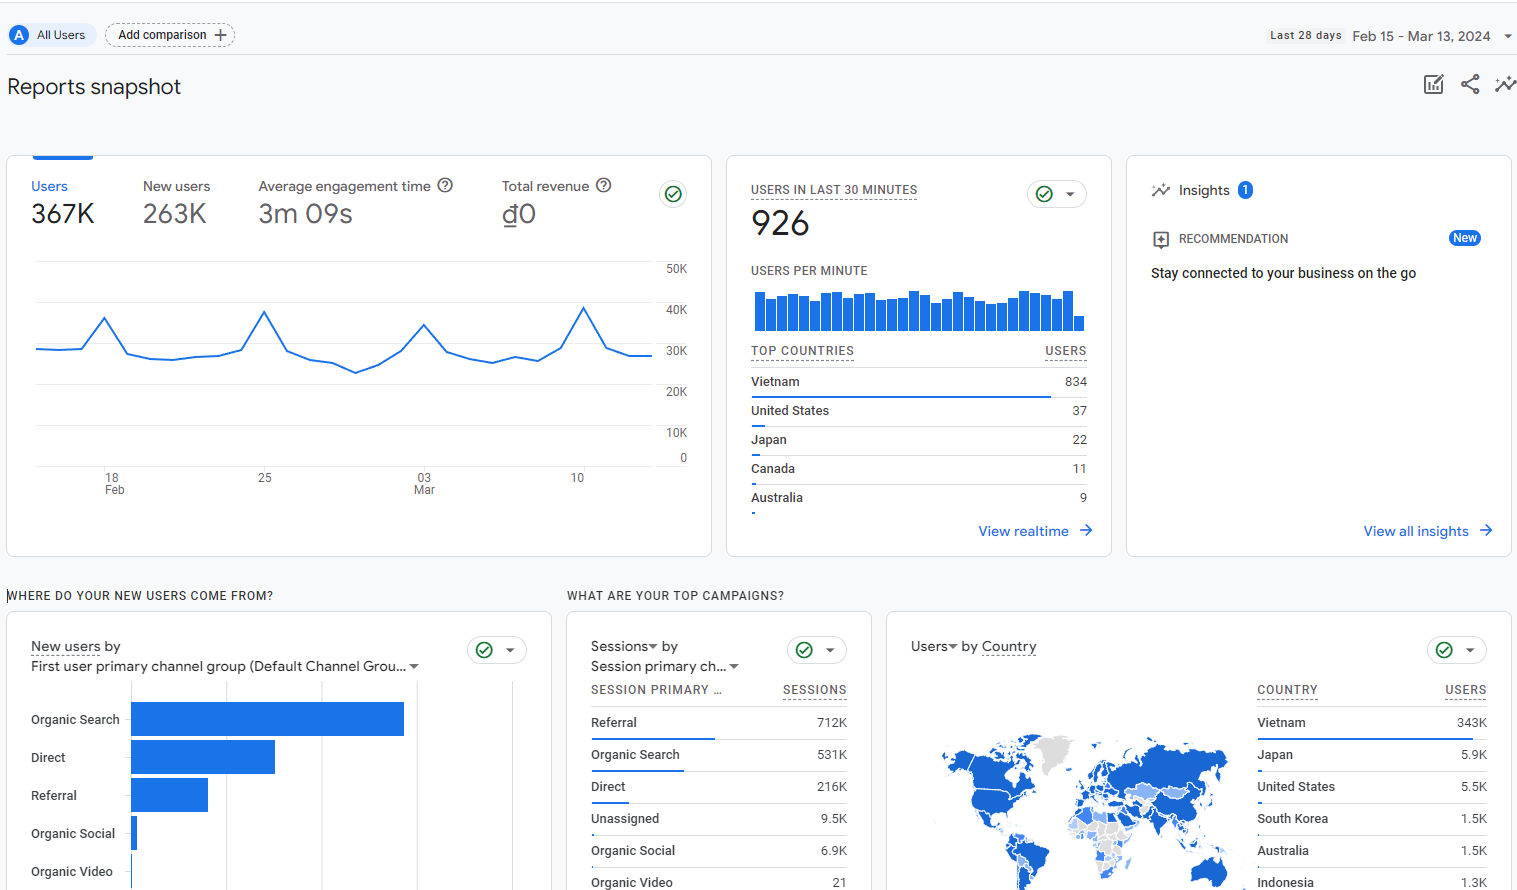Click the Indonesia row in country table
This screenshot has width=1517, height=890.
tap(1372, 882)
